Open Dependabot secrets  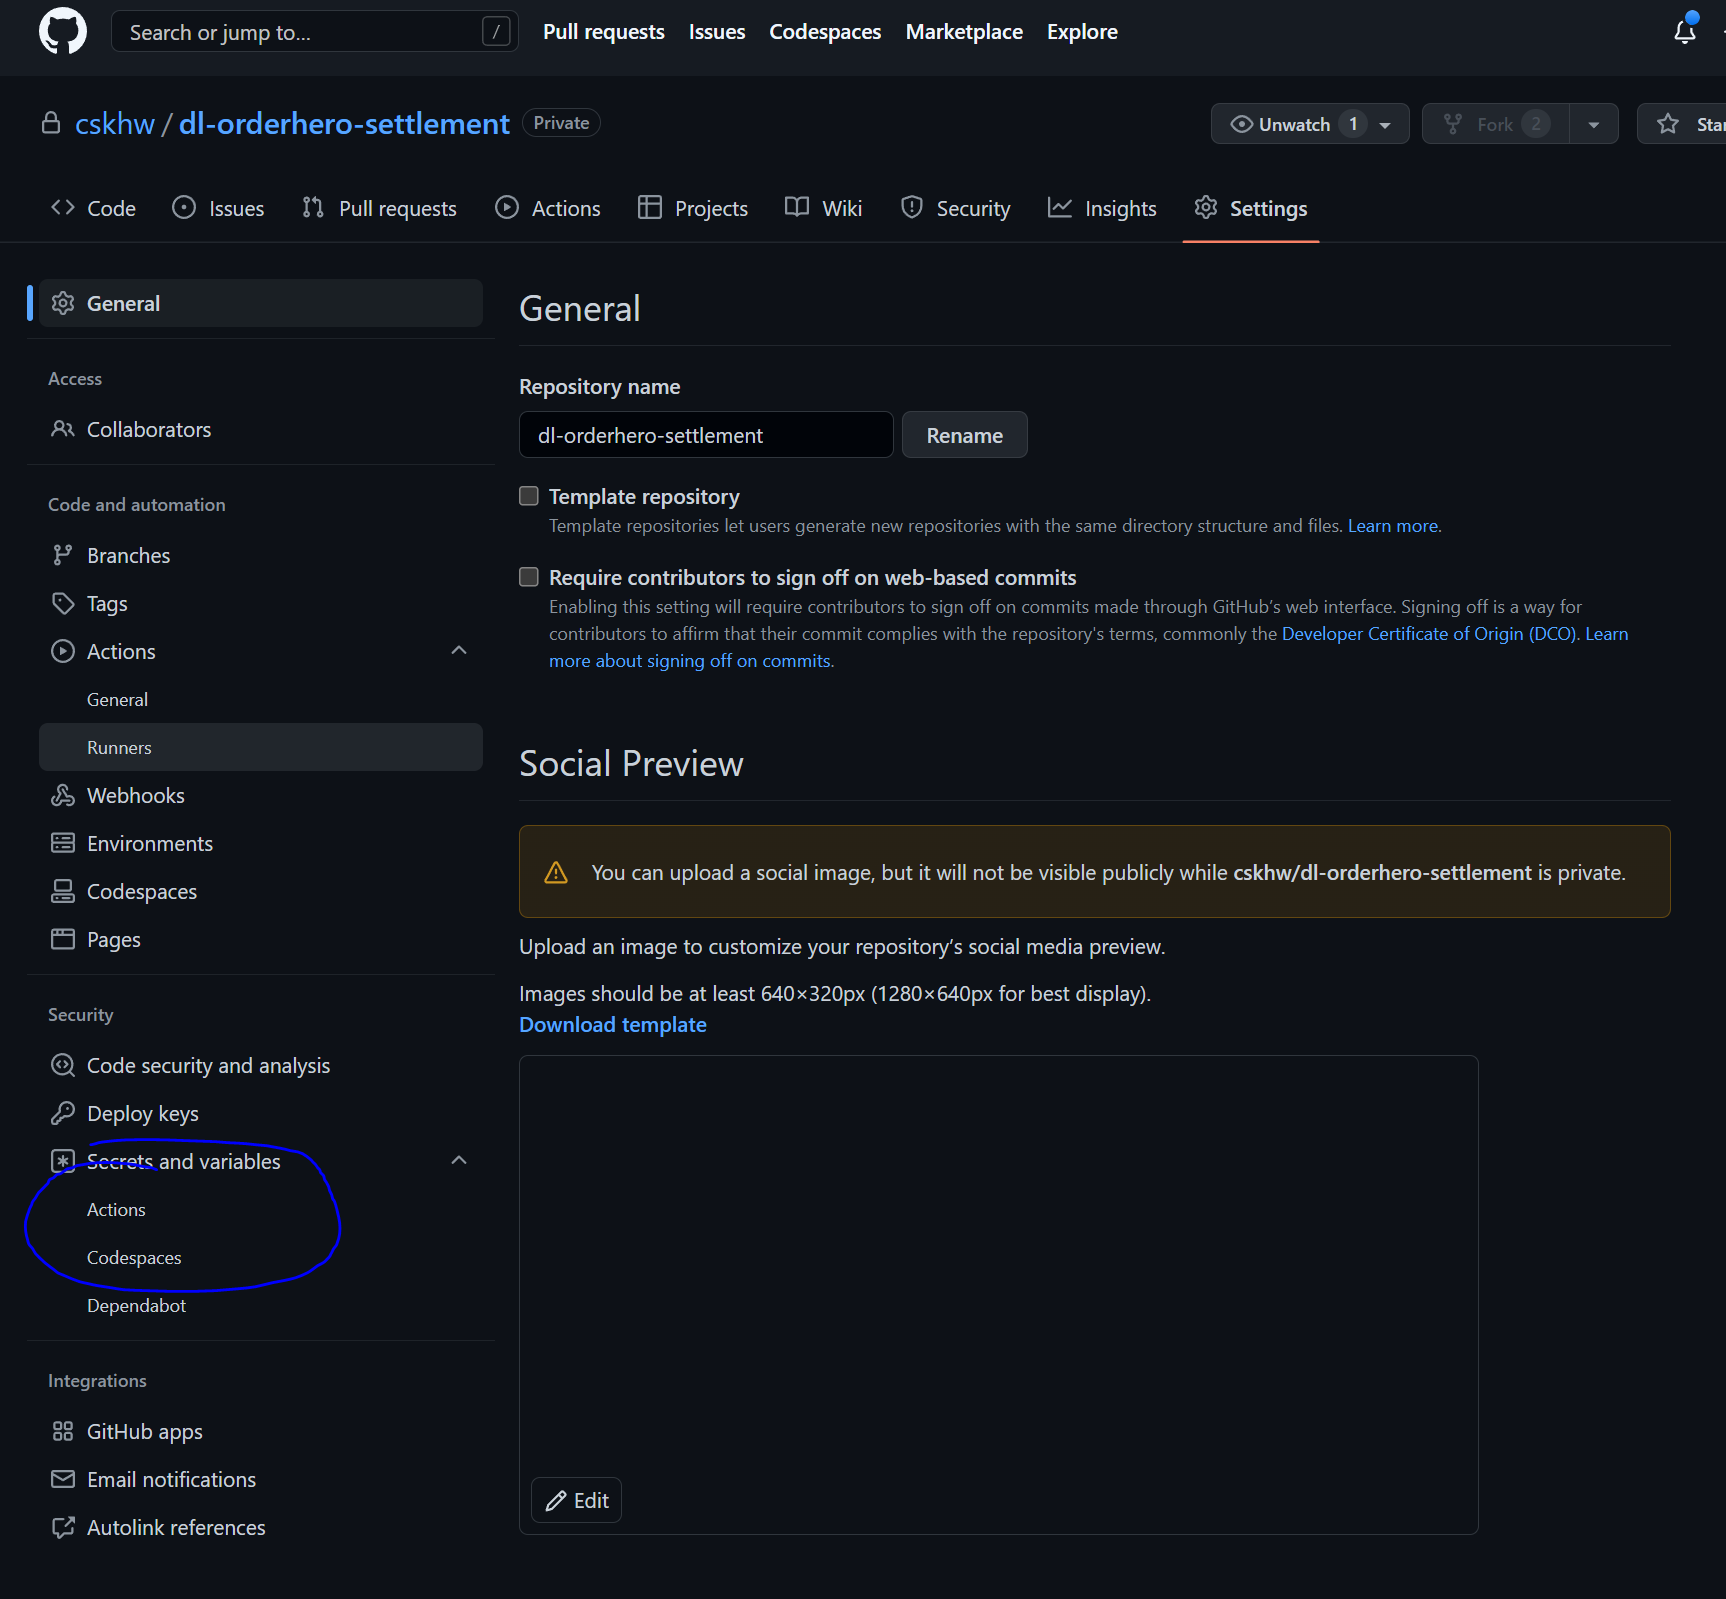[x=261, y=1305]
